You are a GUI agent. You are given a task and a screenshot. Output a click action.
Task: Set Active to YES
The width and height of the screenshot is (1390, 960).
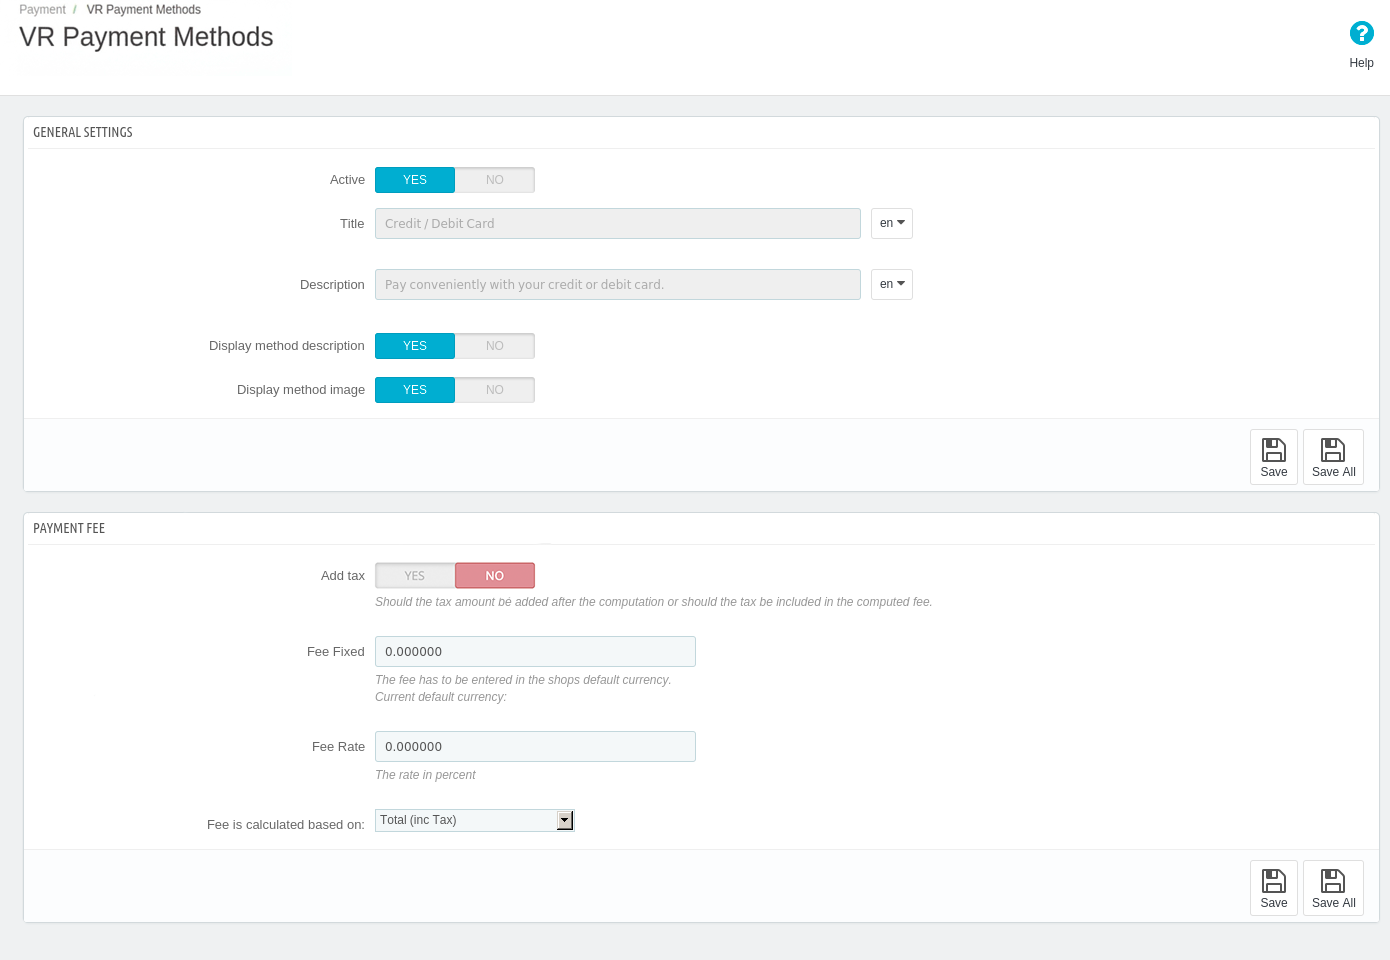pyautogui.click(x=415, y=180)
